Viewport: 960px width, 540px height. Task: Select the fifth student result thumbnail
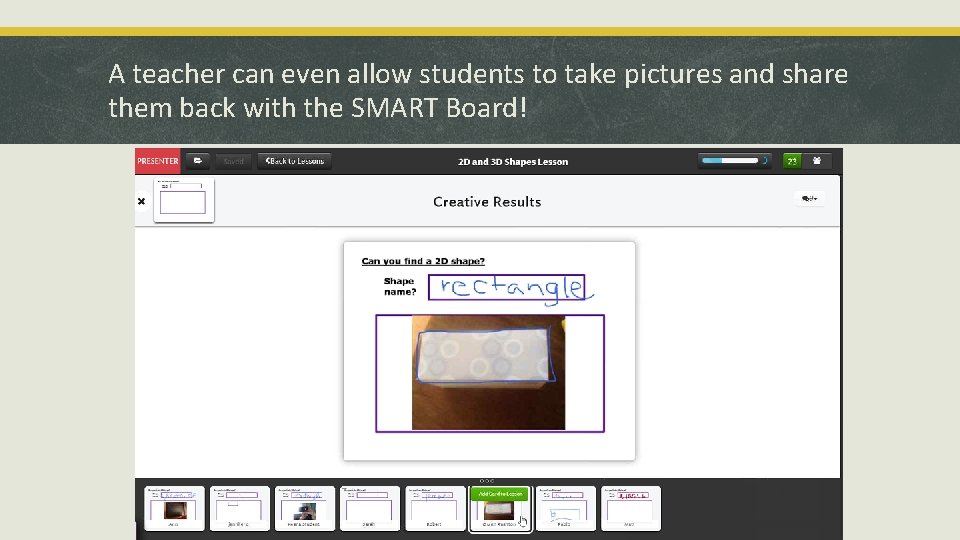coord(435,508)
